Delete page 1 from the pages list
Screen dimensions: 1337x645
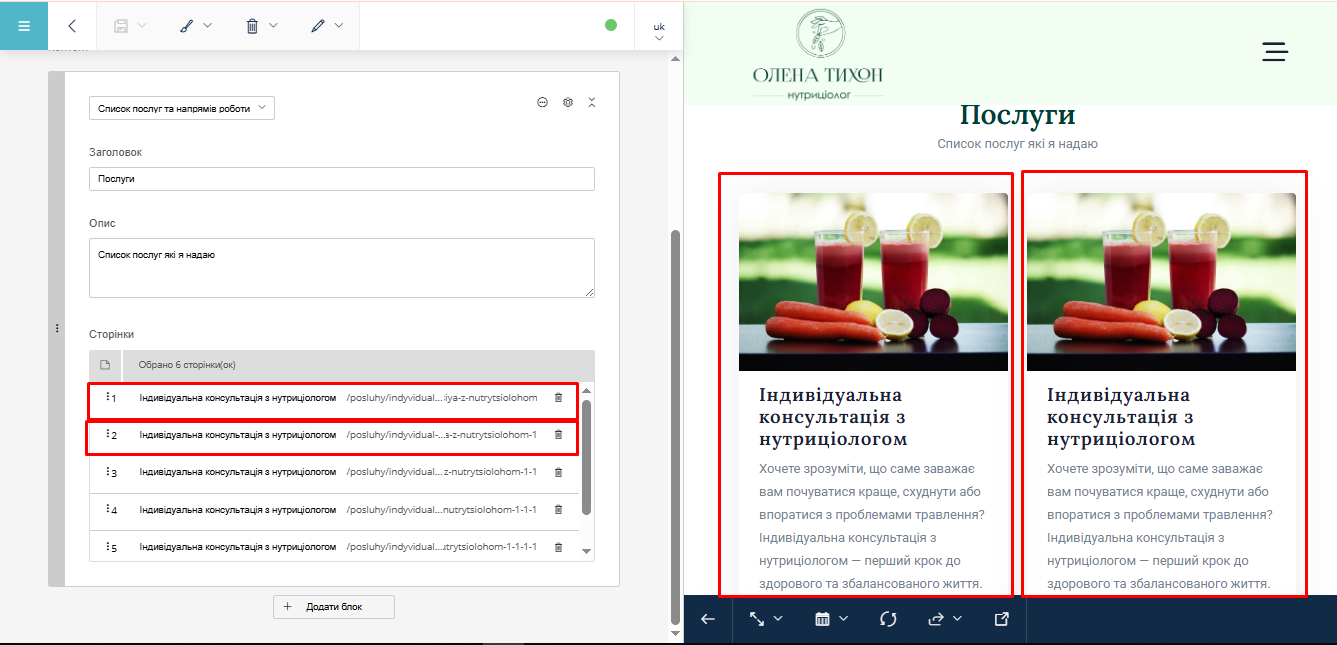558,398
